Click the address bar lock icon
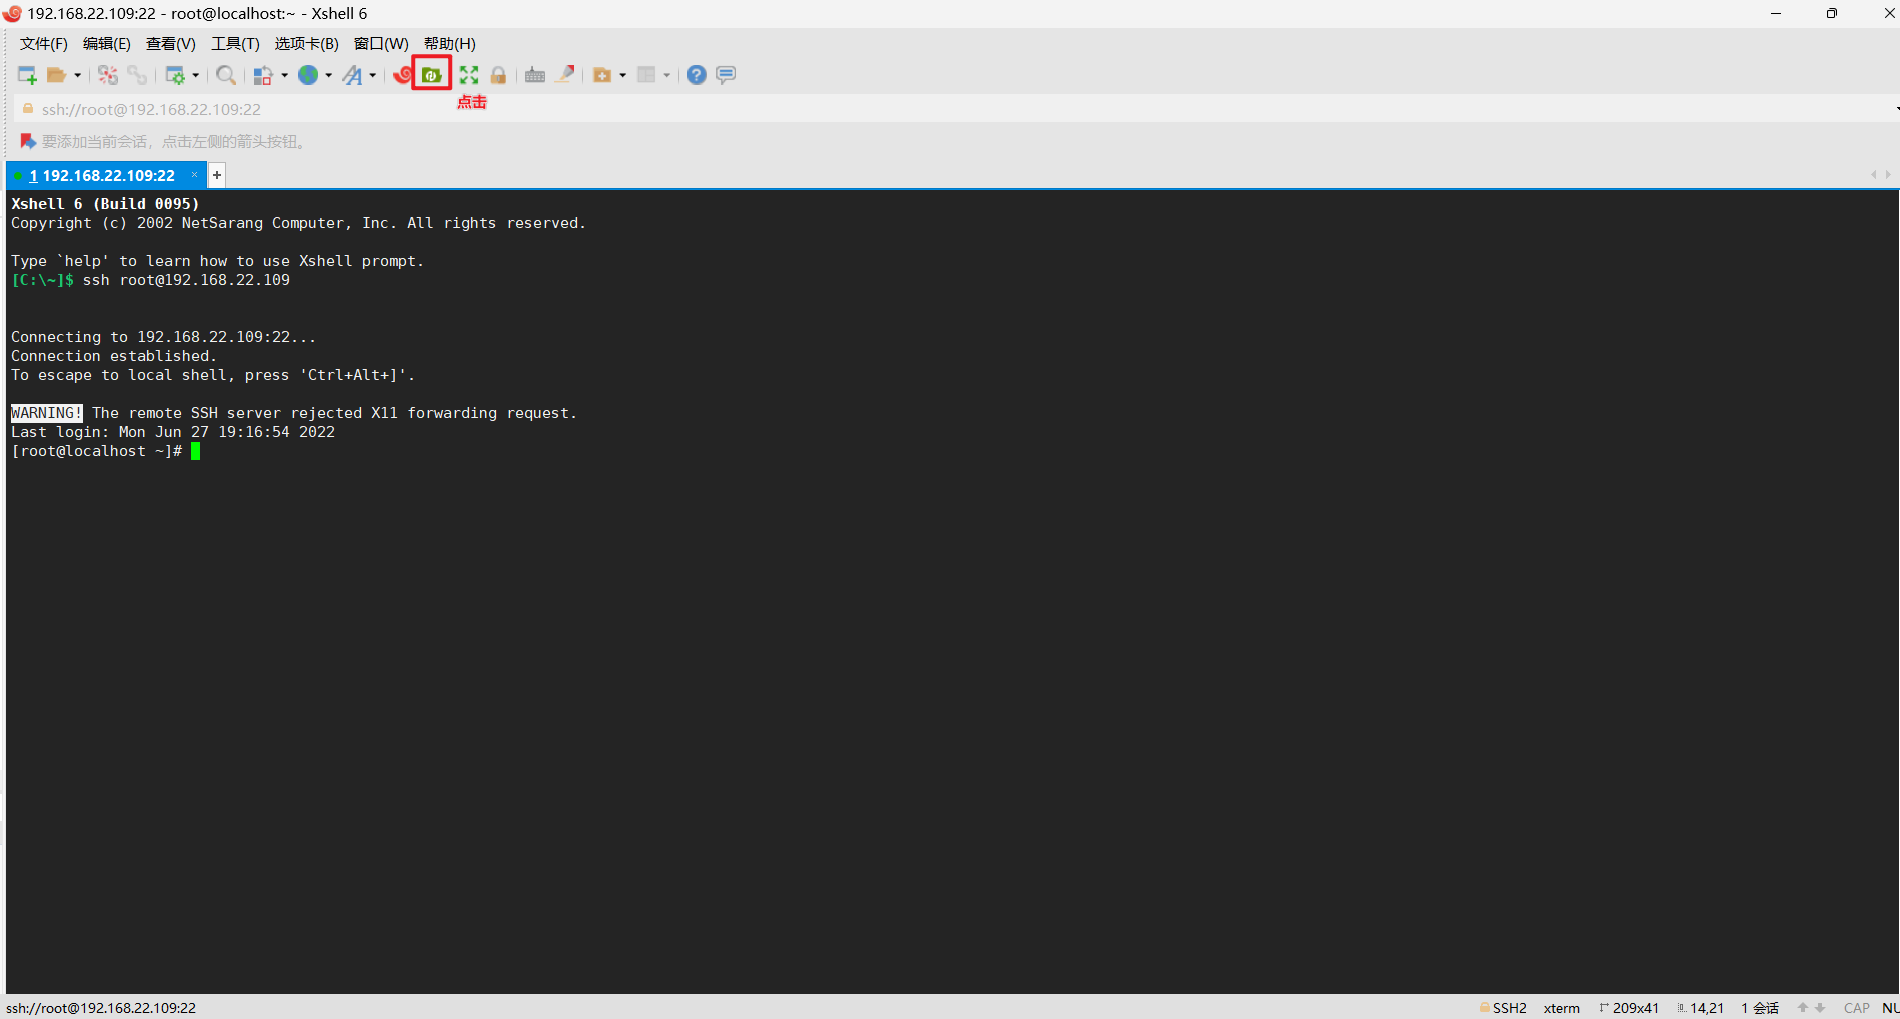Screen dimensions: 1900x1019 pos(28,109)
